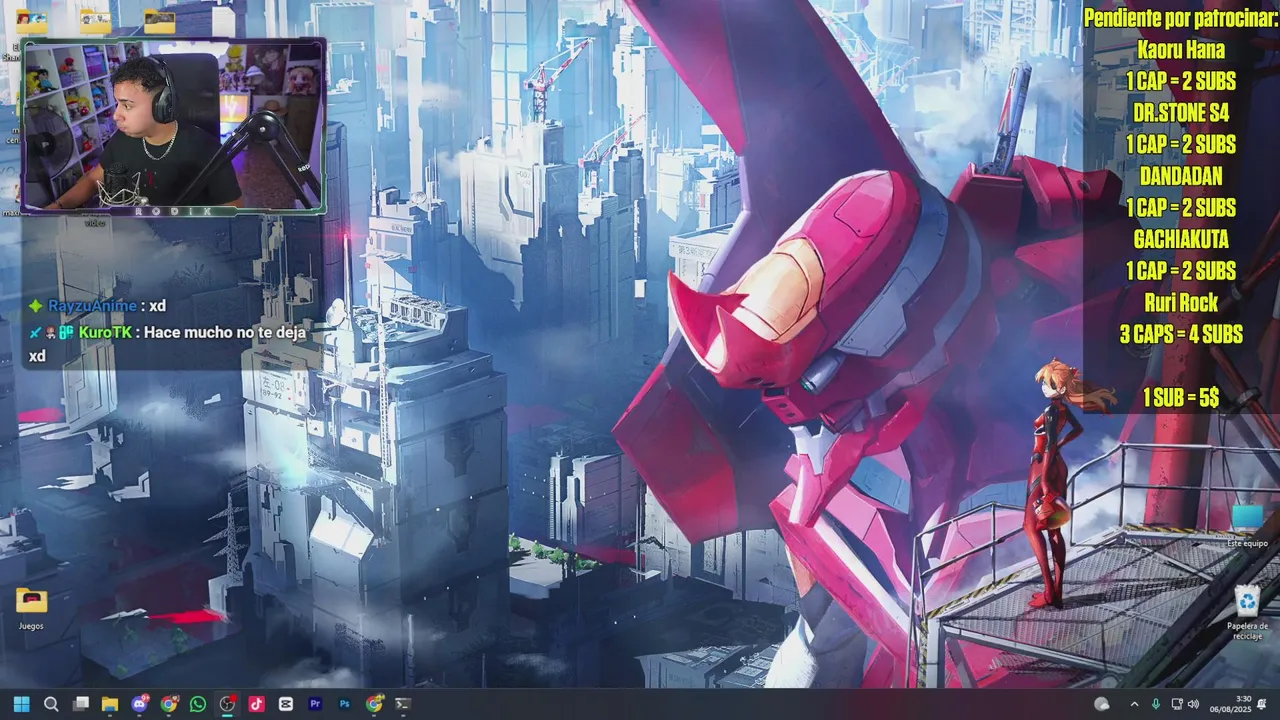Launch Adobe Premiere Pro from the taskbar

coord(316,704)
